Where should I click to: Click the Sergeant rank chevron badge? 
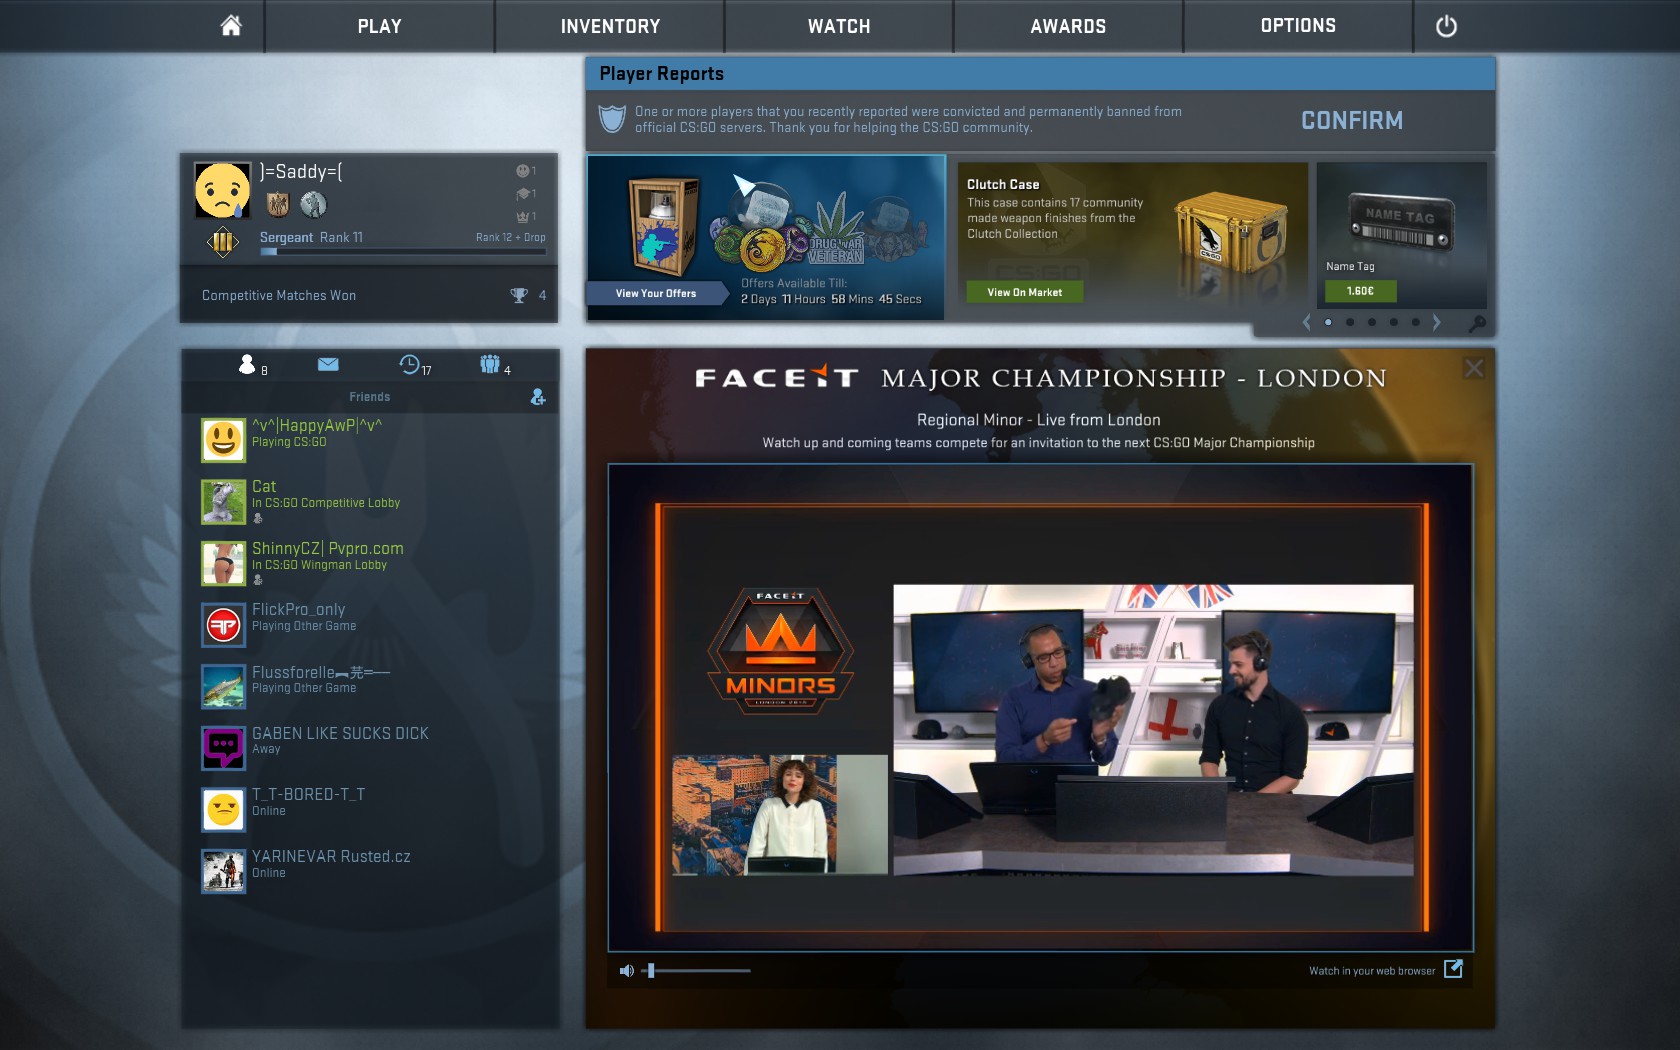[223, 242]
